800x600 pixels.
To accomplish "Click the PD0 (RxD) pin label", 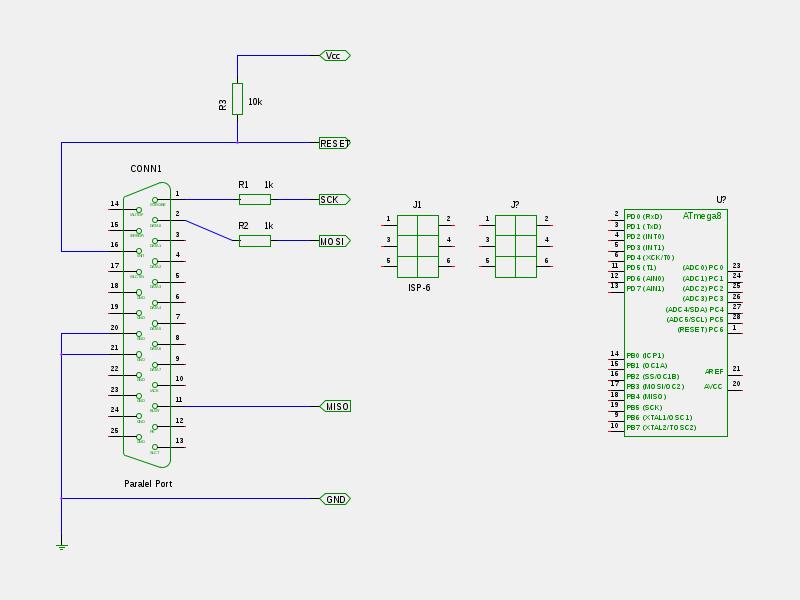I will click(644, 216).
